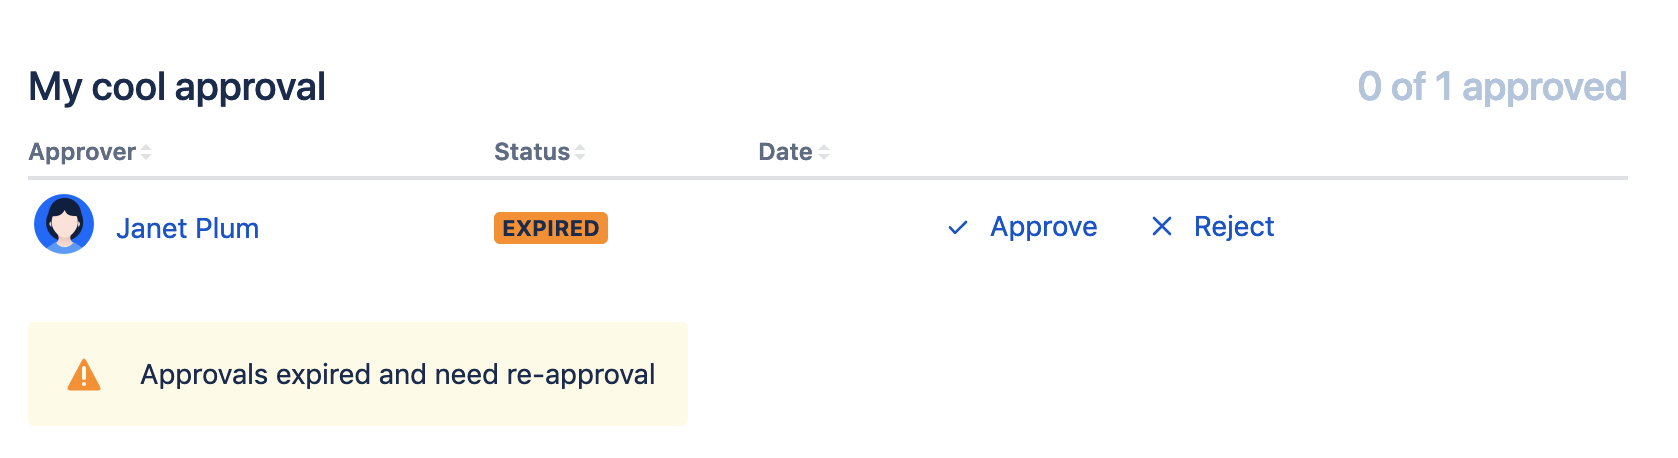1678x458 pixels.
Task: Sort using the Status column arrows icon
Action: pyautogui.click(x=580, y=152)
